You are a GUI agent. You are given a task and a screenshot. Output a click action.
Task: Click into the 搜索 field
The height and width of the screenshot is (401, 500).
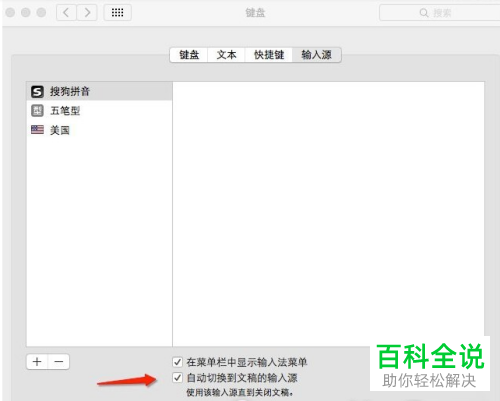pos(440,13)
